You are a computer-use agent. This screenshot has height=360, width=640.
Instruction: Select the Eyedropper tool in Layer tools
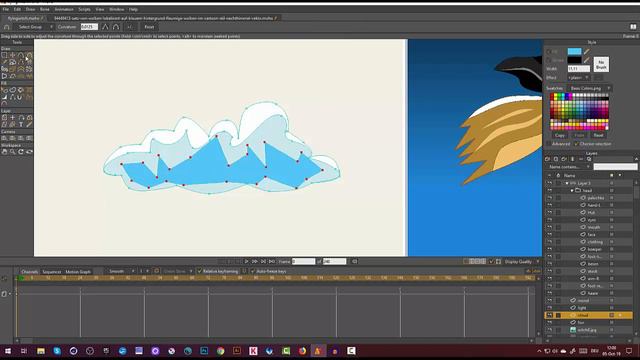point(29,125)
